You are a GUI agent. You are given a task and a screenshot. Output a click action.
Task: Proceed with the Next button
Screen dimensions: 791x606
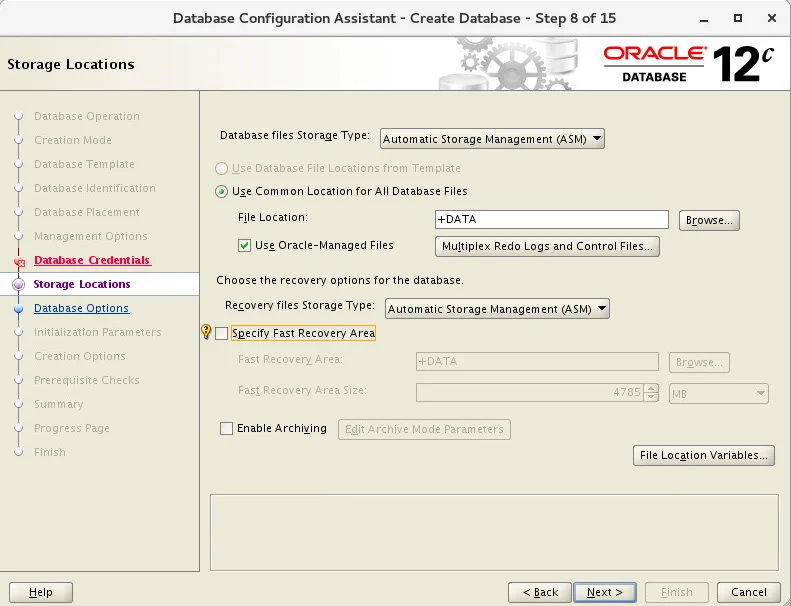[604, 592]
